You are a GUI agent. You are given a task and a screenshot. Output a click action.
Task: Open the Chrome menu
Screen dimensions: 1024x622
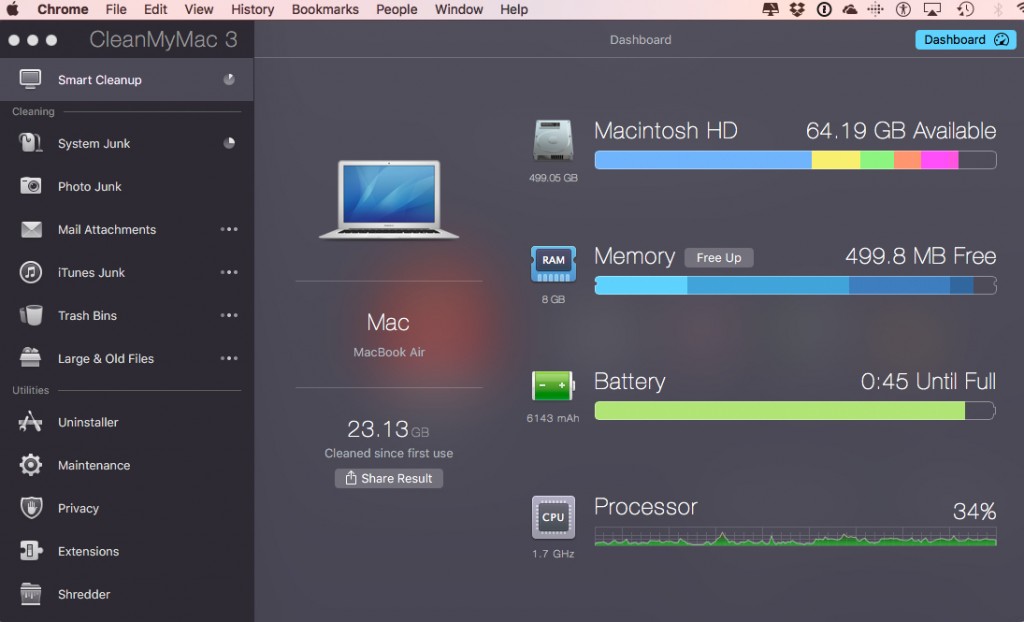[63, 9]
